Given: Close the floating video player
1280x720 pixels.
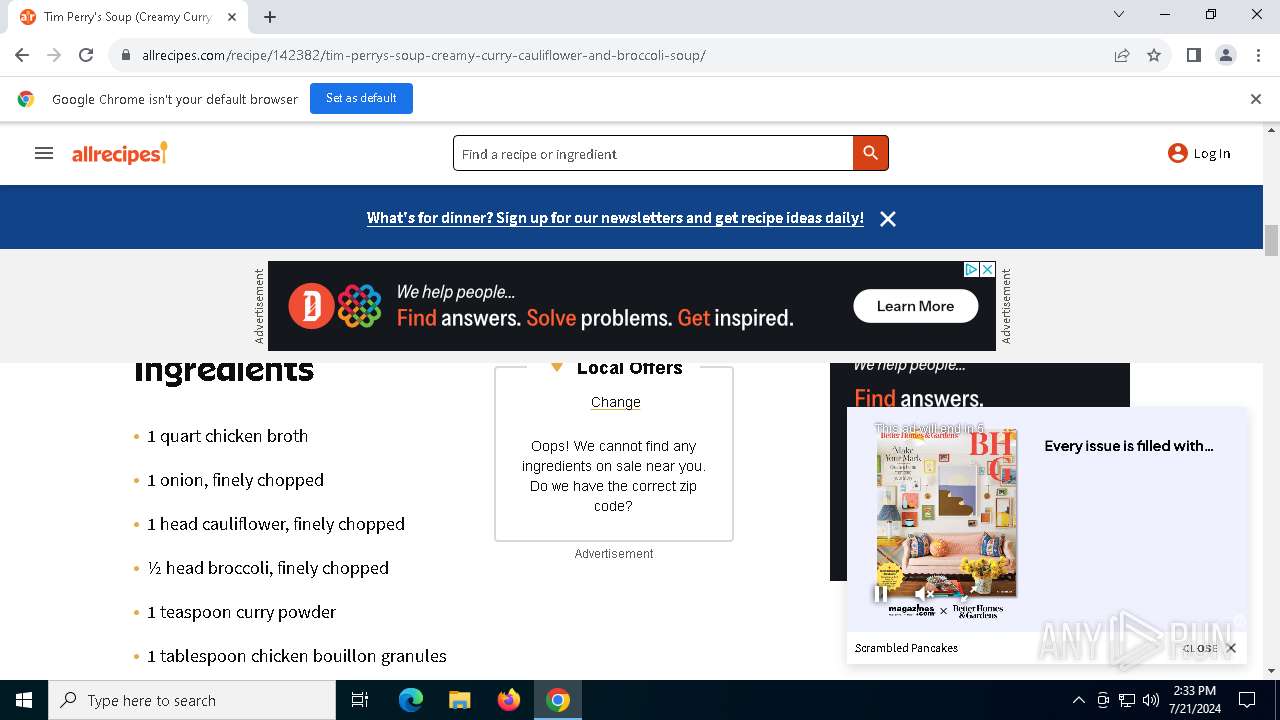Looking at the screenshot, I should click(1210, 648).
